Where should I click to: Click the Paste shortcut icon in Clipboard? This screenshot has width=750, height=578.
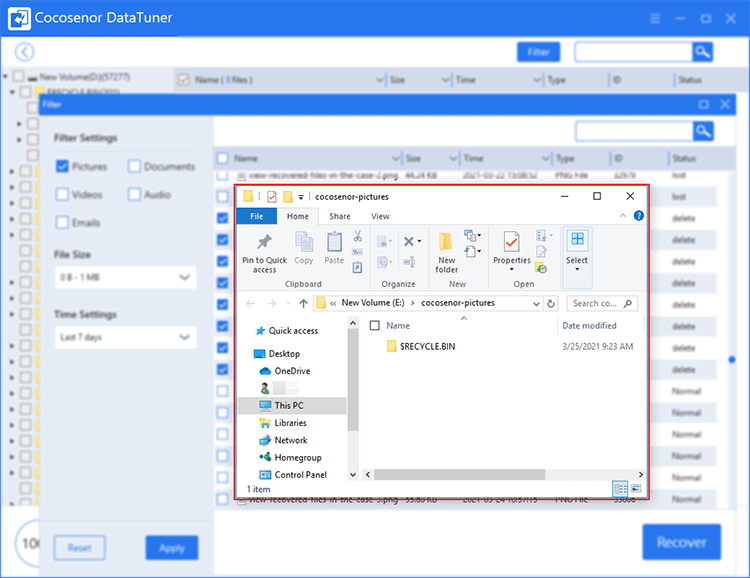coord(357,267)
